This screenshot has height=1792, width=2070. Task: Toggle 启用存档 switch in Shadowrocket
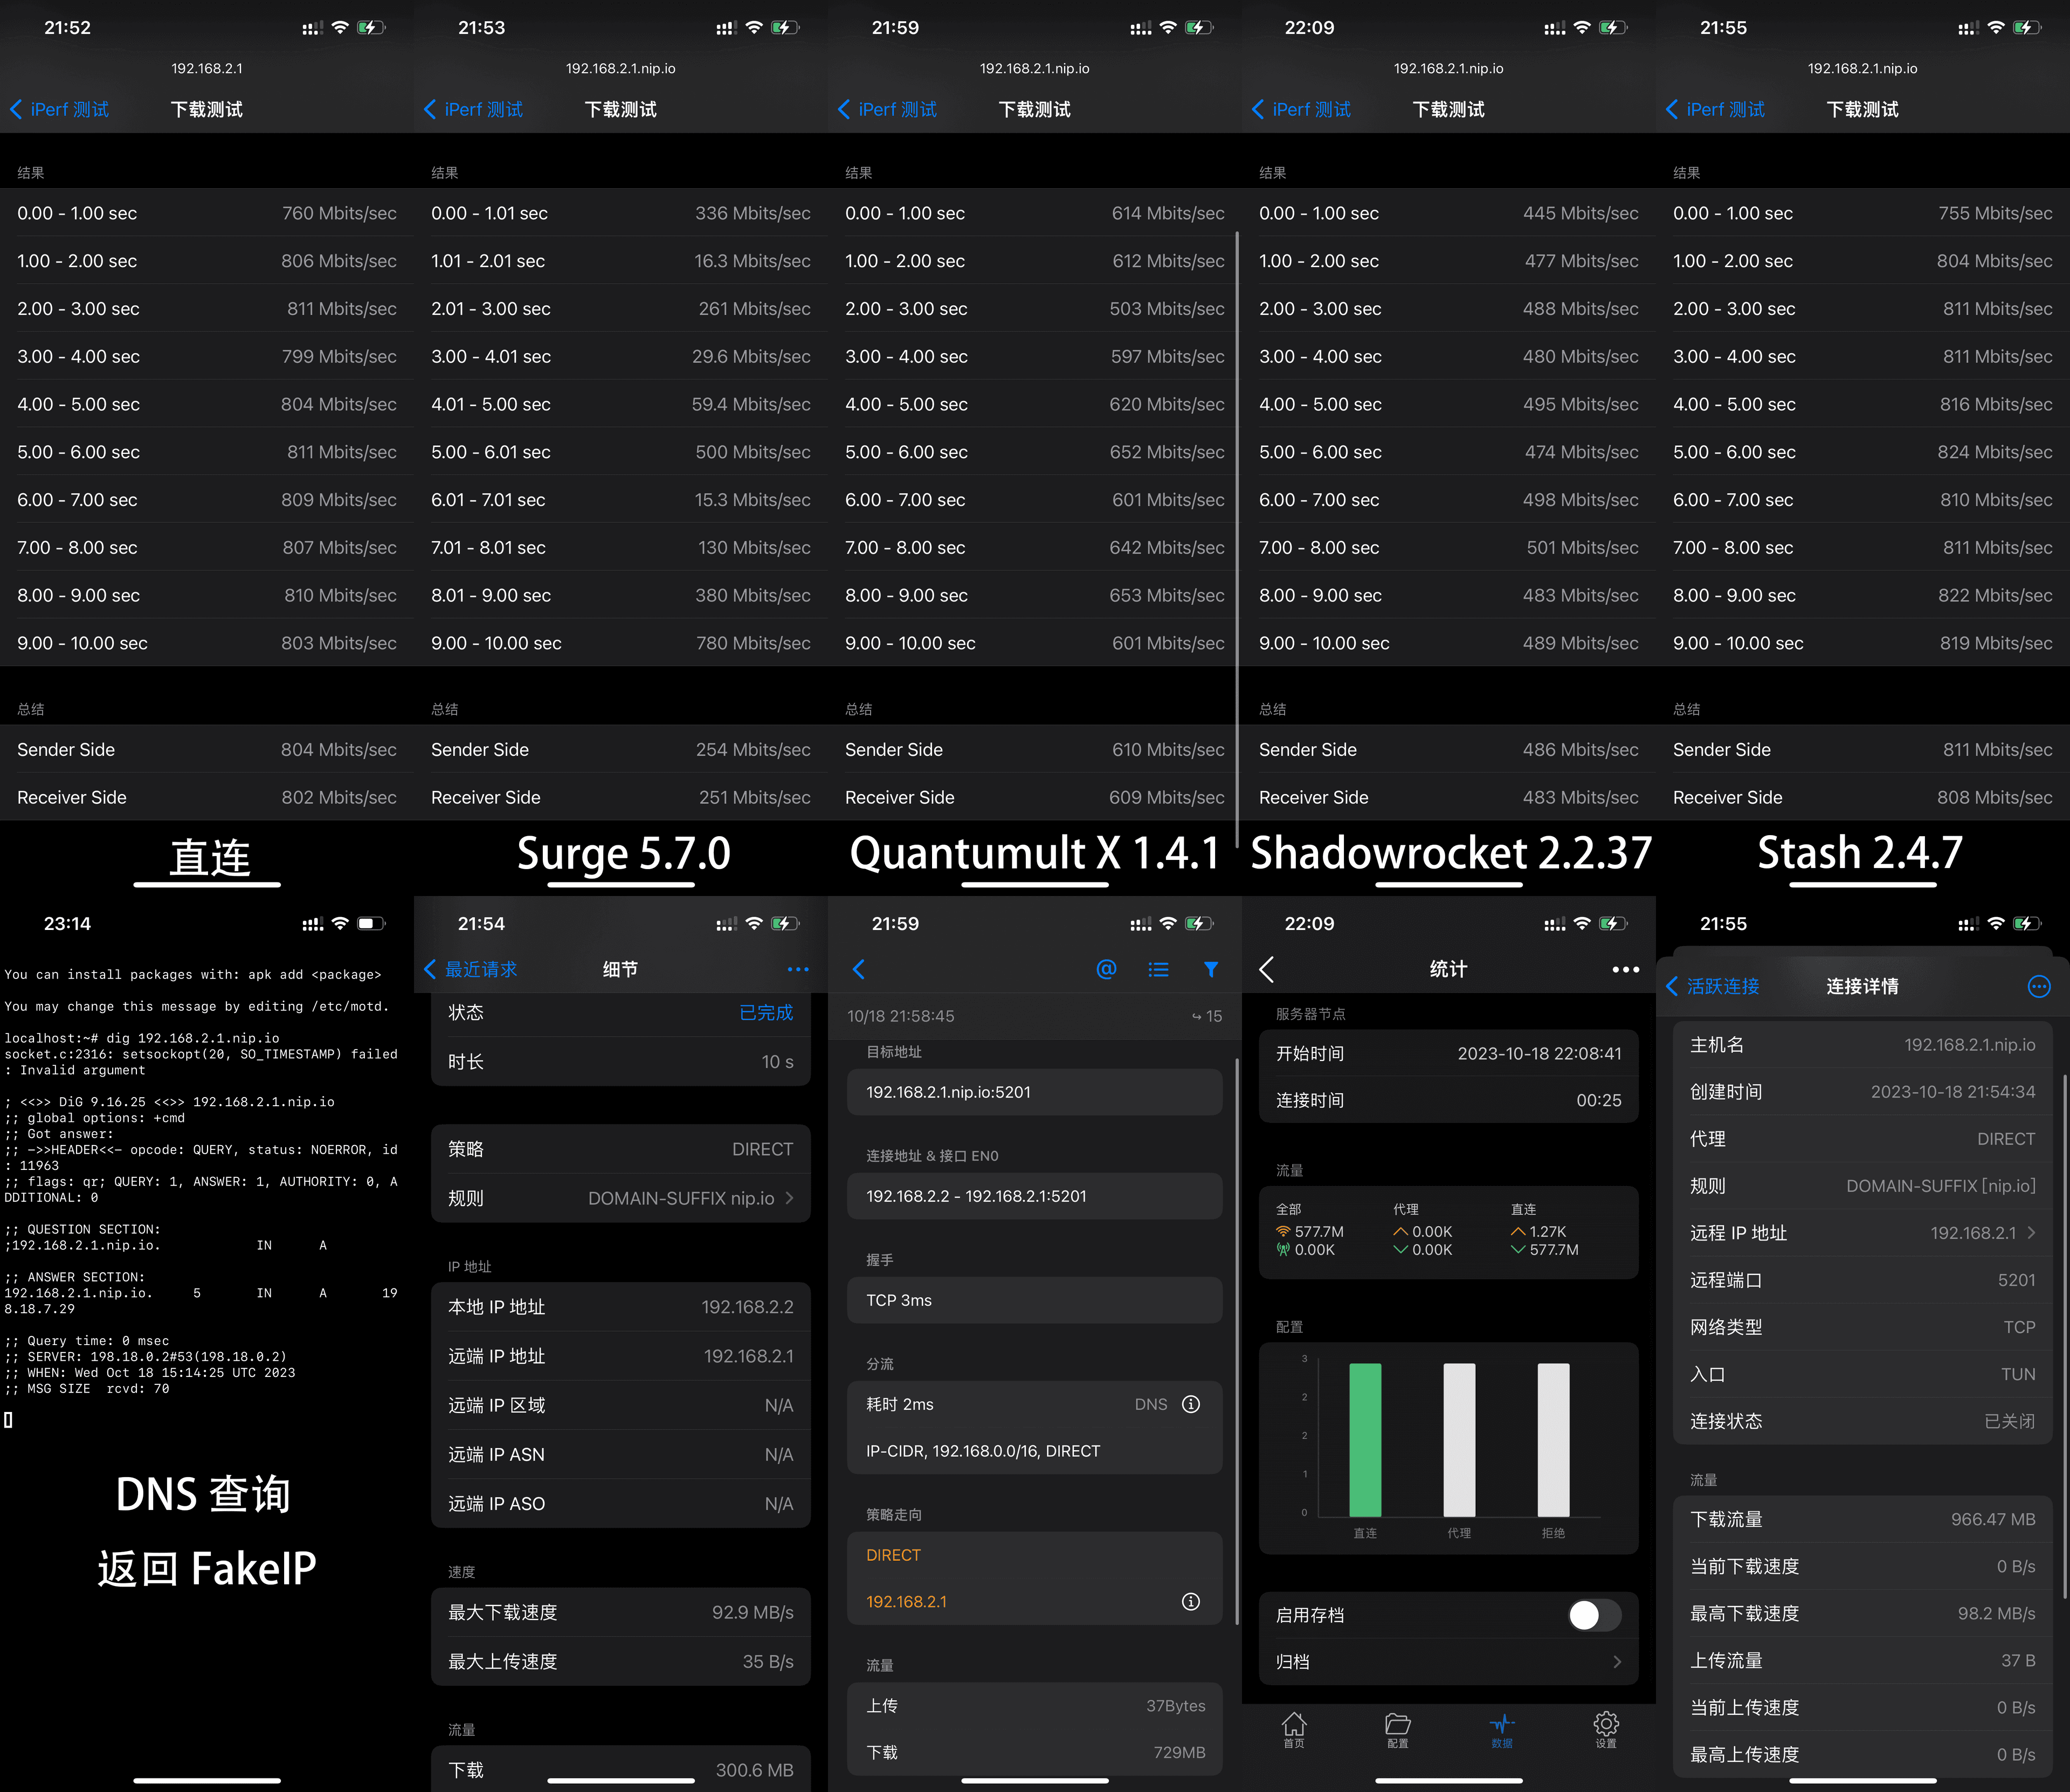pos(1594,1615)
